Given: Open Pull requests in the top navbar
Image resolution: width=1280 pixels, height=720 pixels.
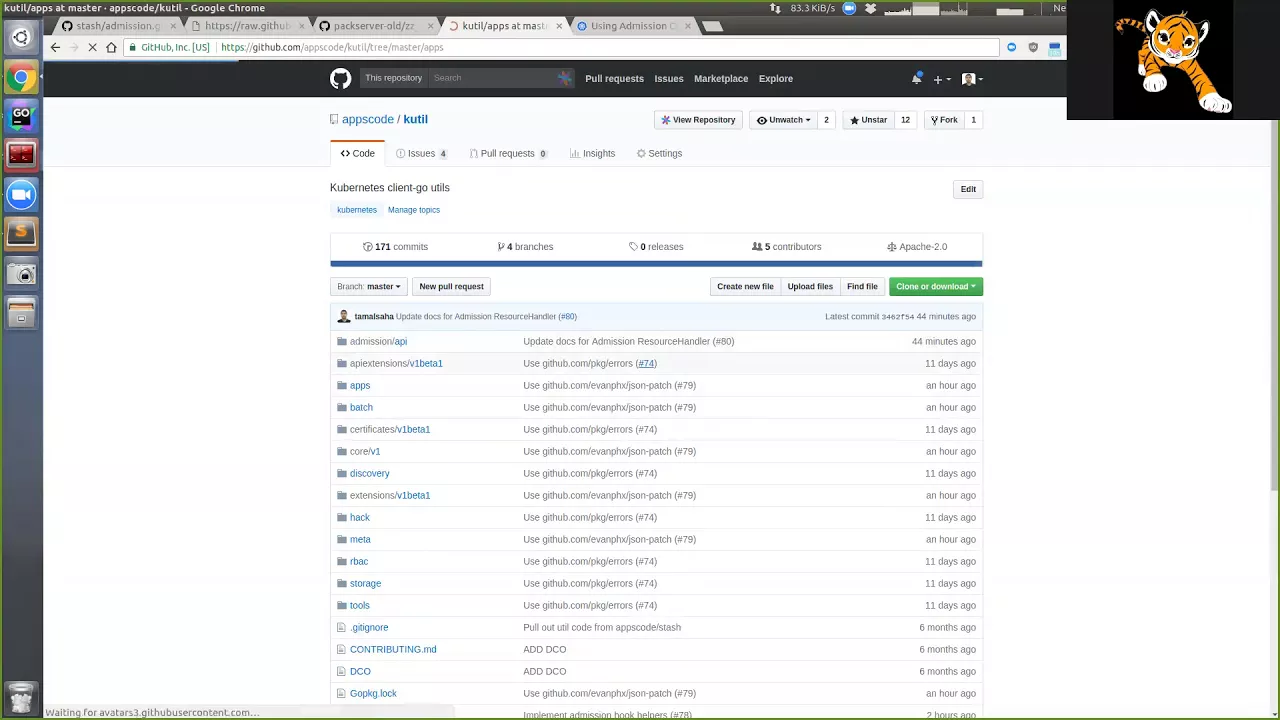Looking at the screenshot, I should pos(614,78).
